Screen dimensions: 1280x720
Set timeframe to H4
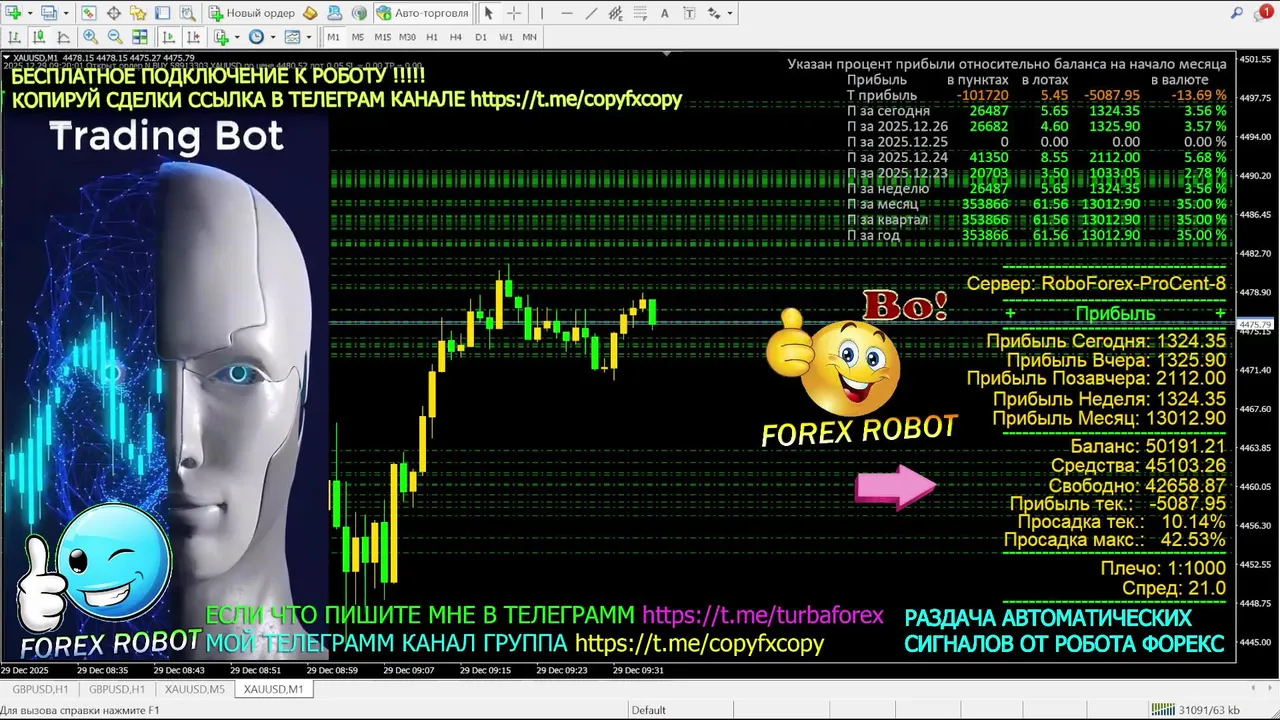click(456, 37)
